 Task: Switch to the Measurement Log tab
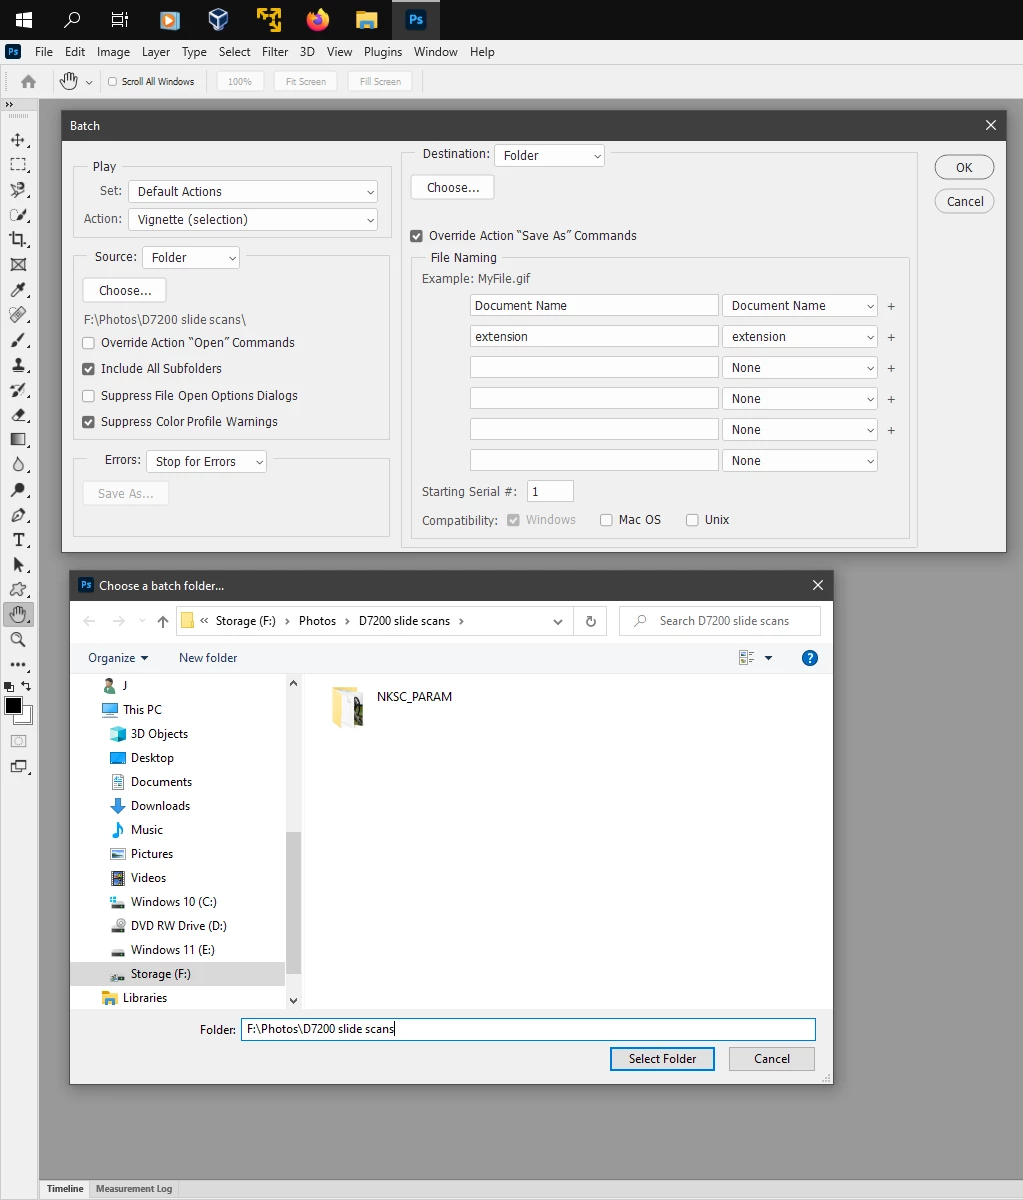point(134,1189)
